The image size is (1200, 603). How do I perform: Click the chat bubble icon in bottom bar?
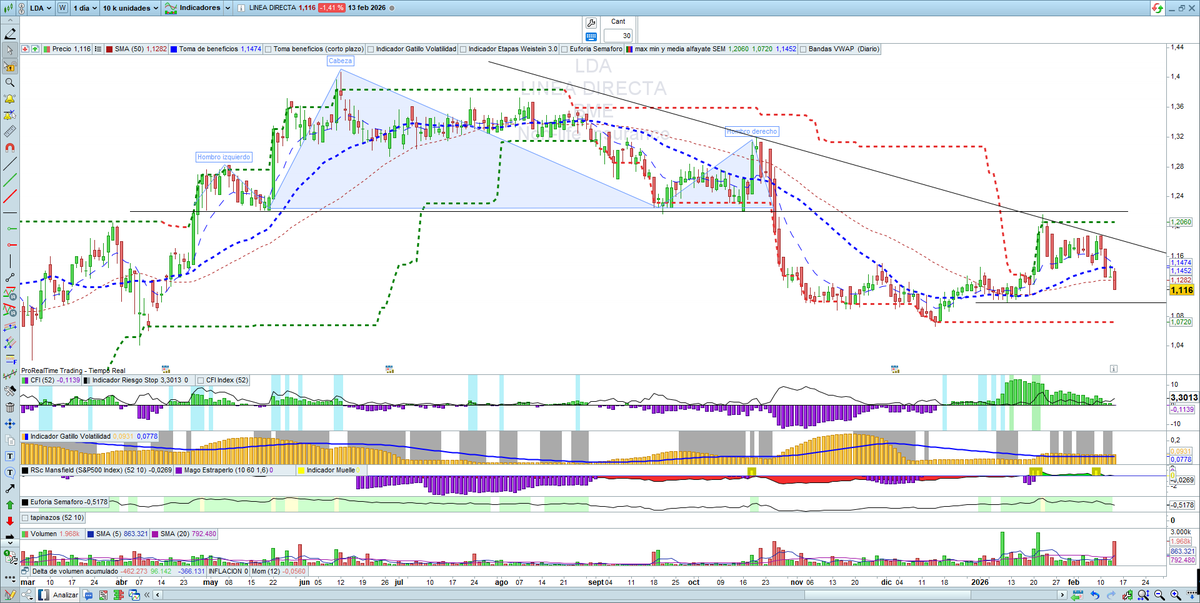tap(88, 595)
